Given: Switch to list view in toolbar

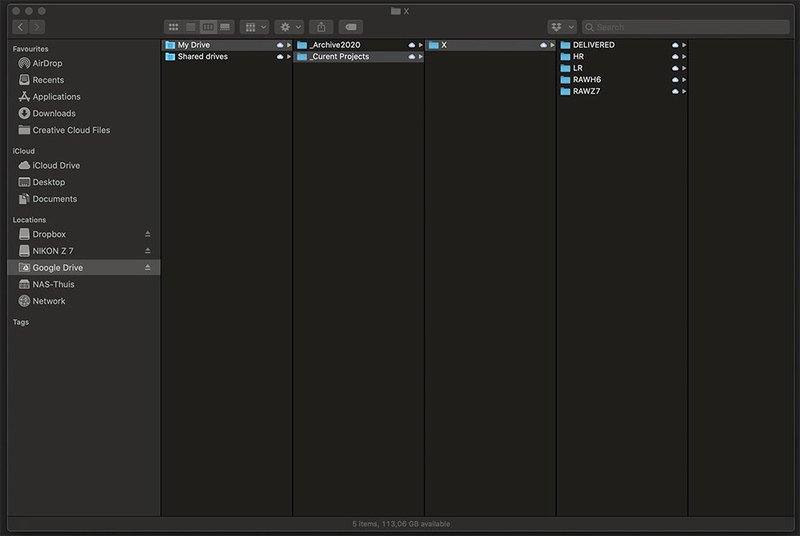Looking at the screenshot, I should click(x=191, y=27).
